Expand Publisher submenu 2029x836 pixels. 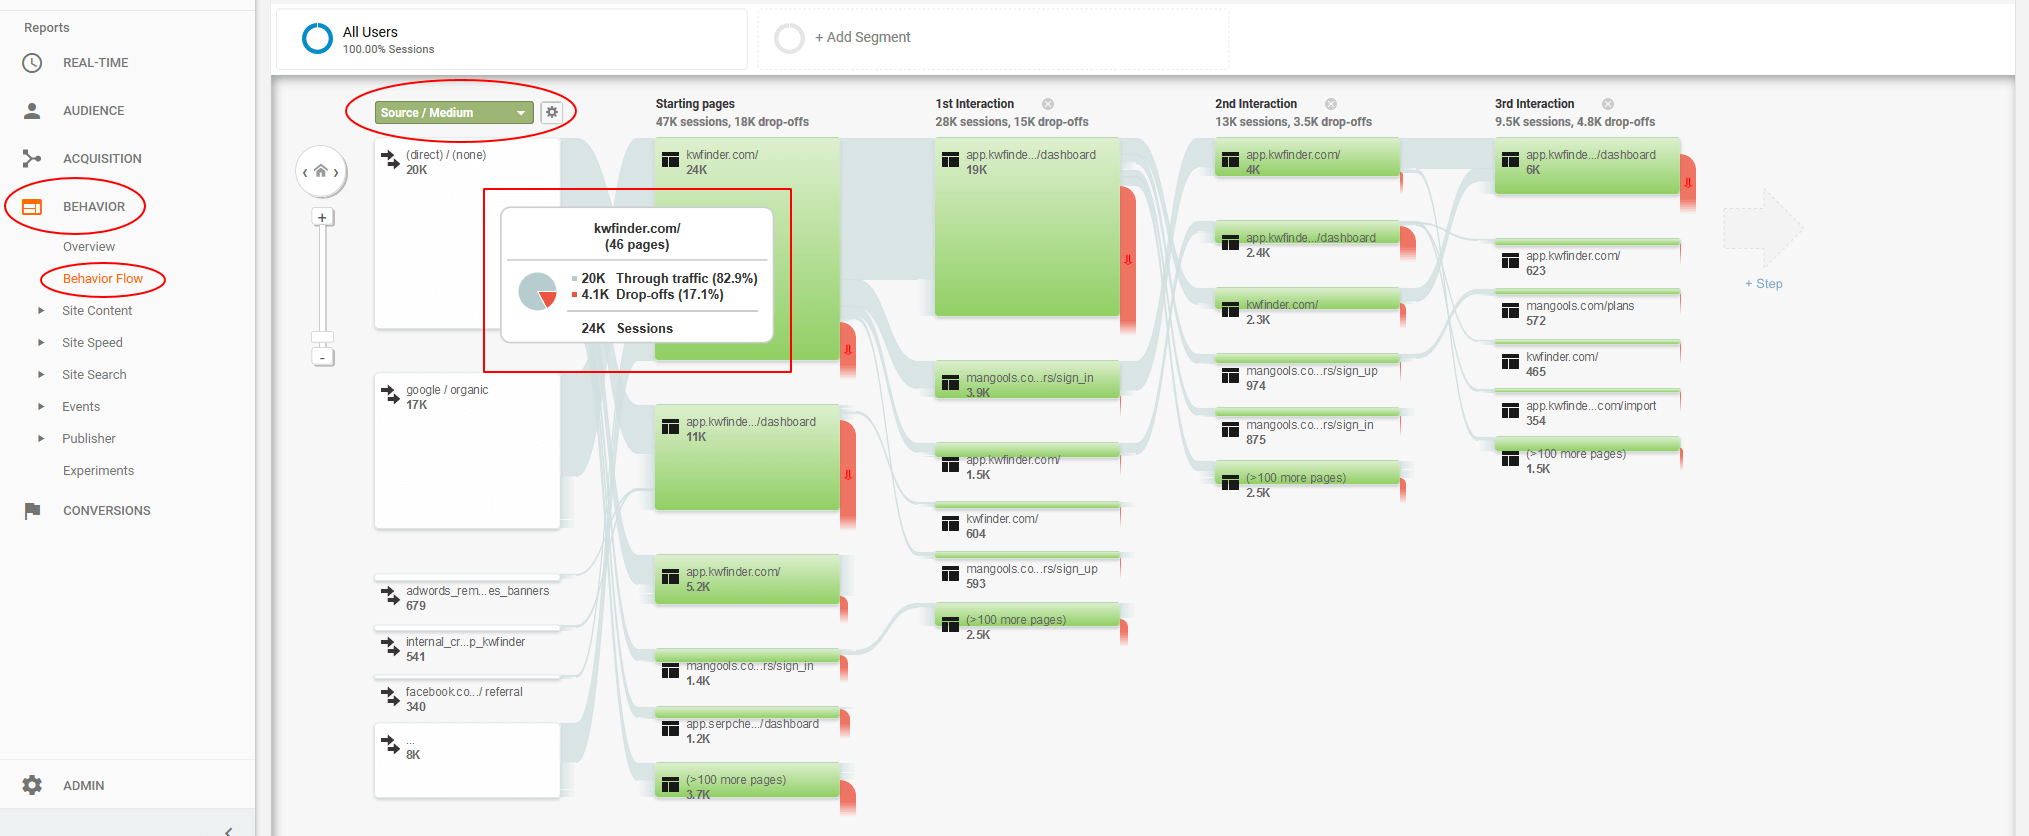[41, 439]
